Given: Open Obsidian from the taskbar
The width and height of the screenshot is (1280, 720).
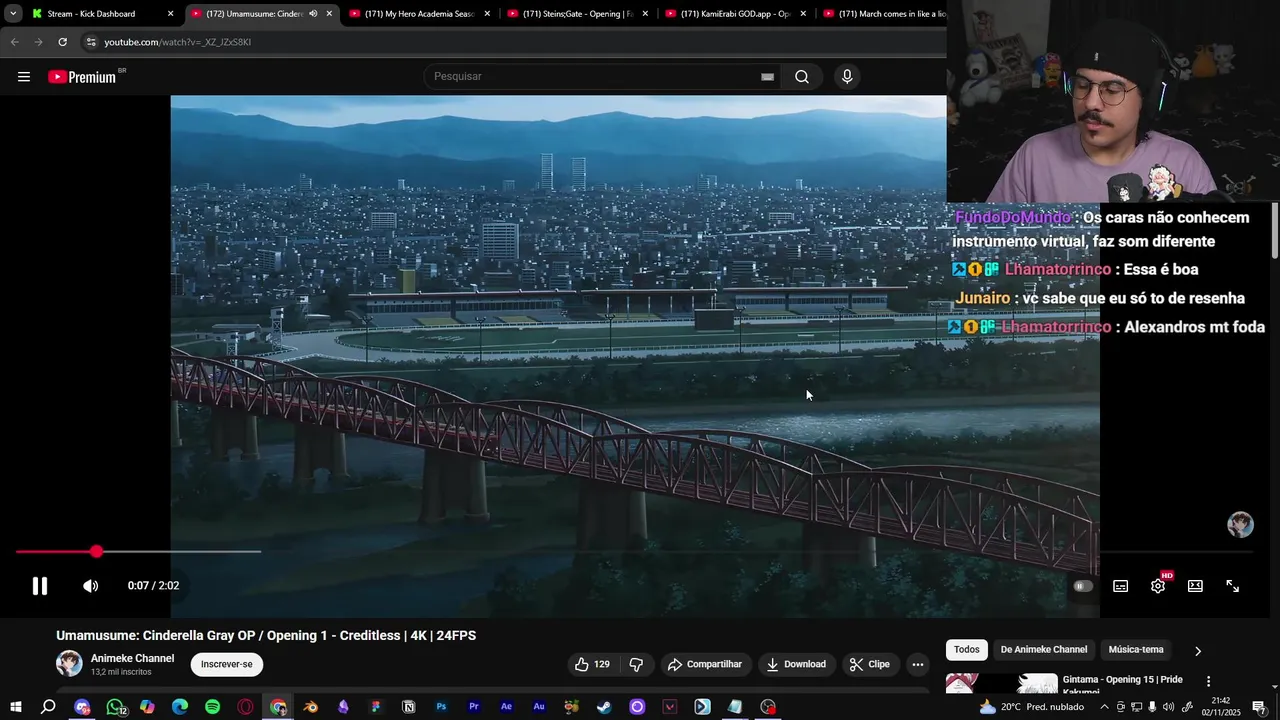Looking at the screenshot, I should (343, 707).
